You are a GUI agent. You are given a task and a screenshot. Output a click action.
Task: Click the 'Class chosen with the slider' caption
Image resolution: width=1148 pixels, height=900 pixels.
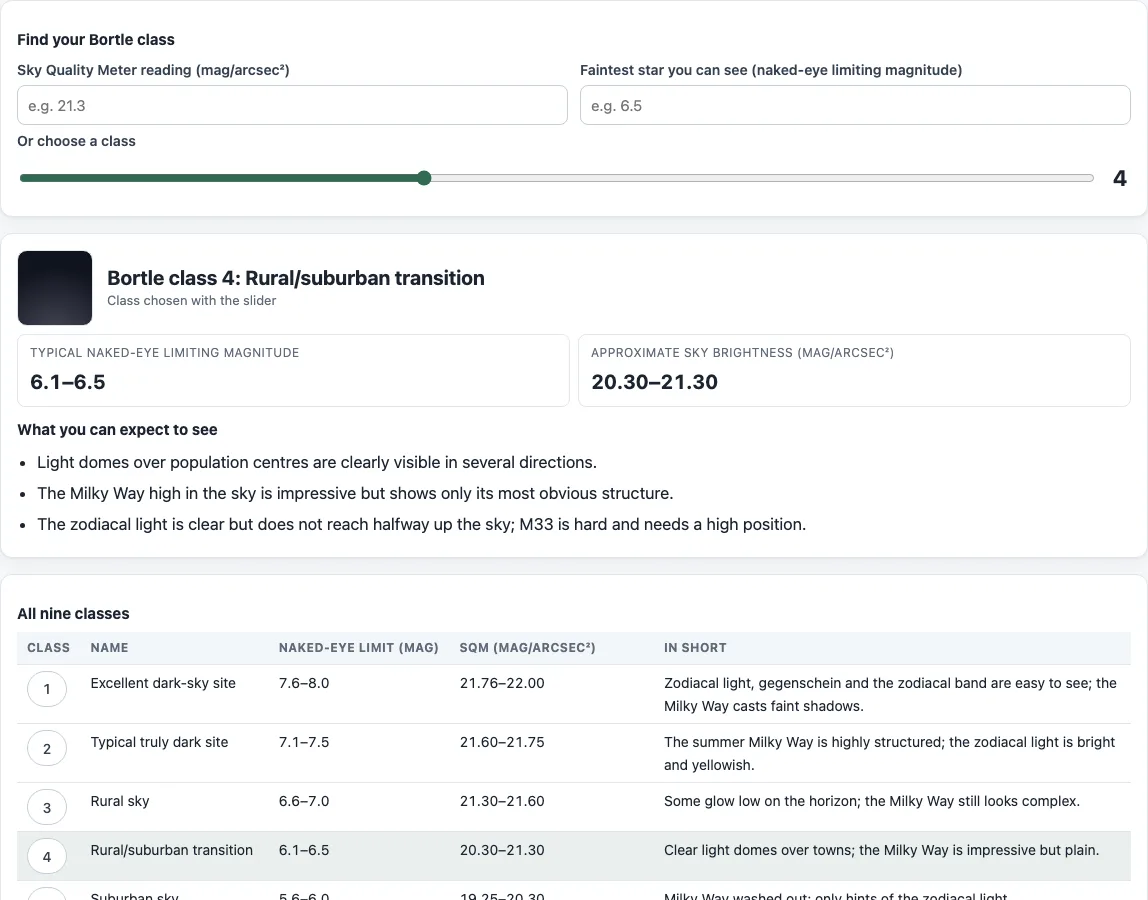click(x=192, y=301)
